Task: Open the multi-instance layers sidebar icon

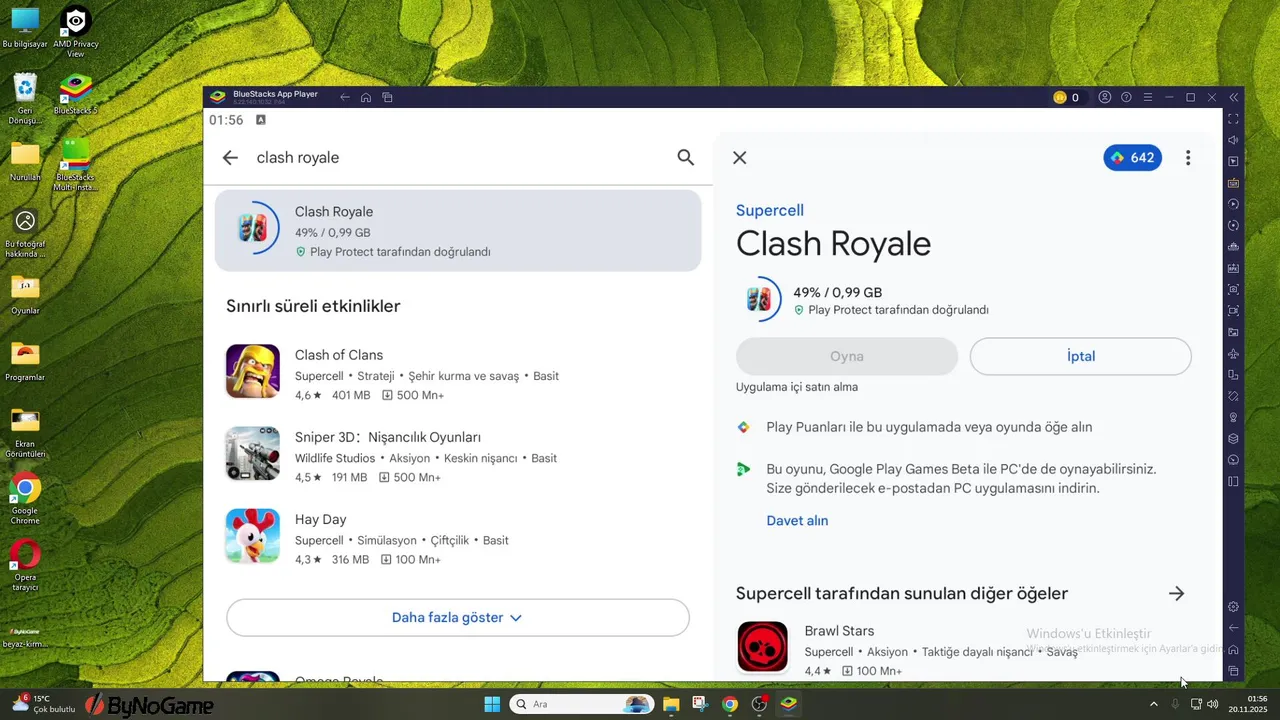Action: (1233, 439)
